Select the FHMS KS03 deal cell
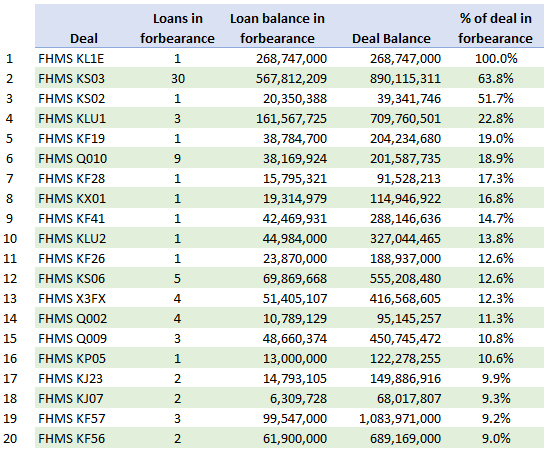The image size is (550, 454). [71, 78]
